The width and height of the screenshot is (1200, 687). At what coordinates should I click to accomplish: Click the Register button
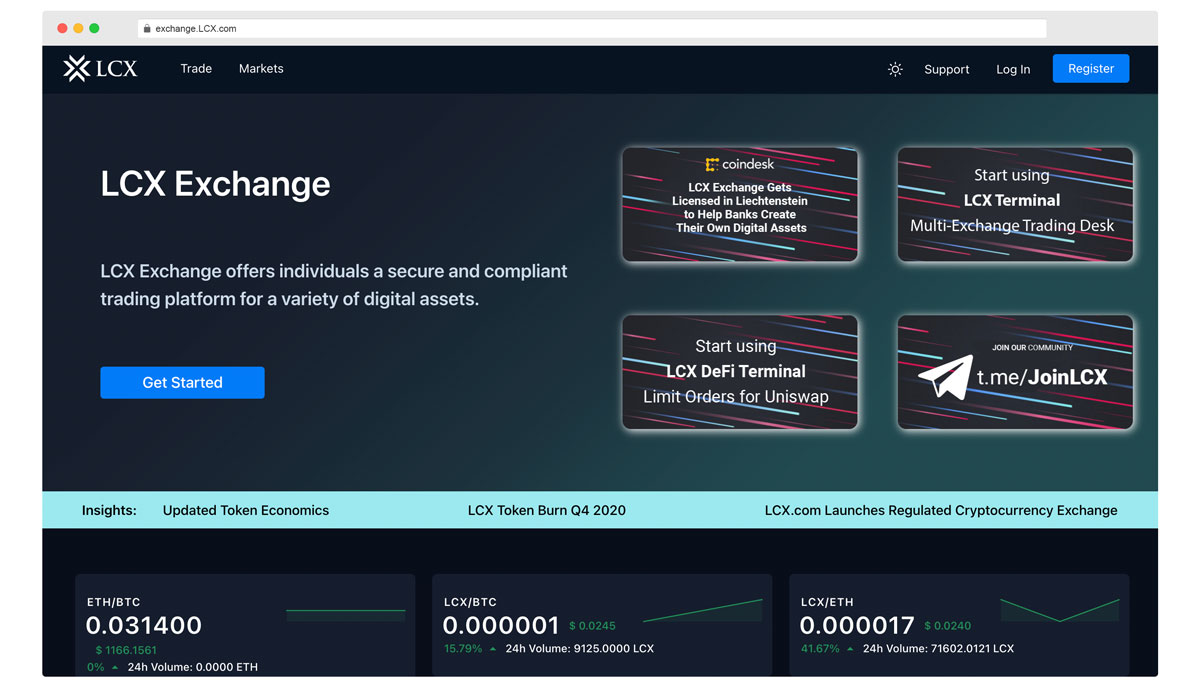pyautogui.click(x=1090, y=68)
